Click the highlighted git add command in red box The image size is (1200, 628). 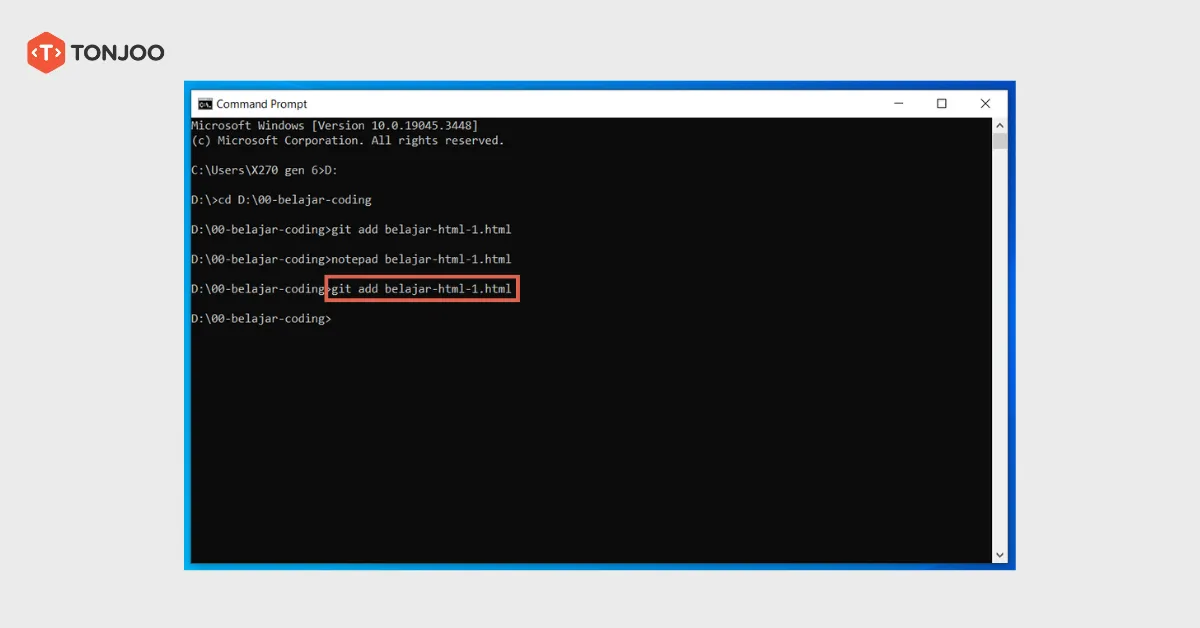[x=421, y=289]
